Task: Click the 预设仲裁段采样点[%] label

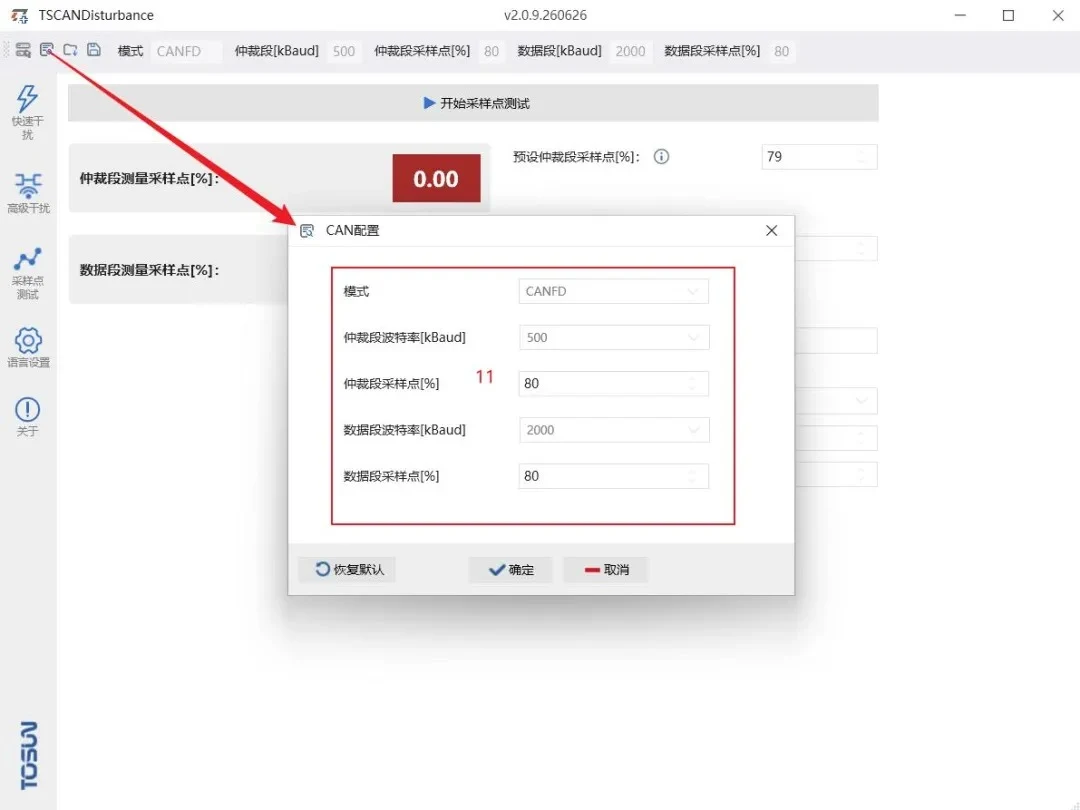Action: [577, 157]
